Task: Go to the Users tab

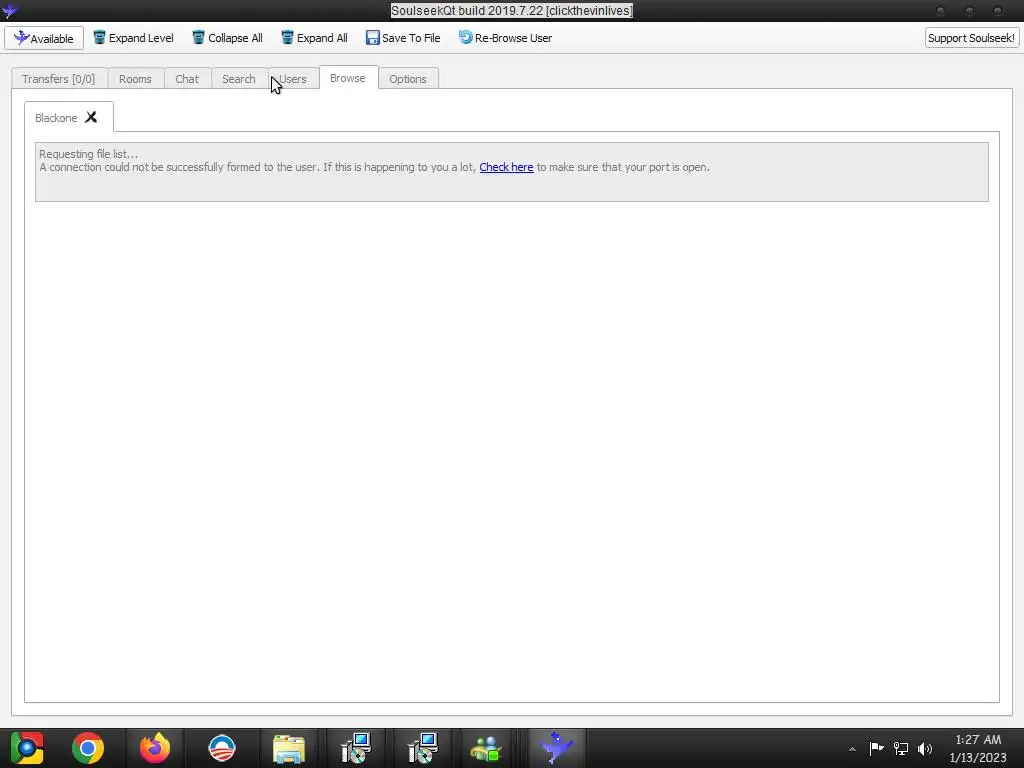Action: [293, 78]
